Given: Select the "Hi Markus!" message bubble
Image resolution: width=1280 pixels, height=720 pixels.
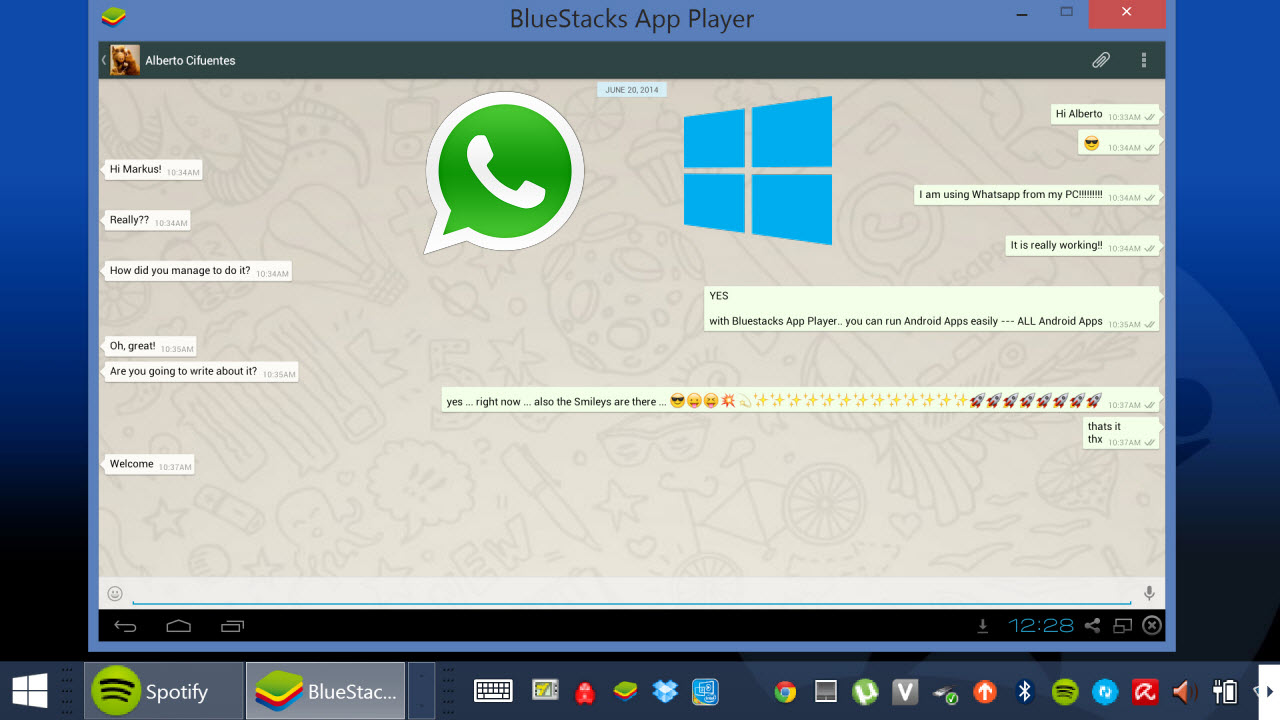Looking at the screenshot, I should tap(153, 170).
